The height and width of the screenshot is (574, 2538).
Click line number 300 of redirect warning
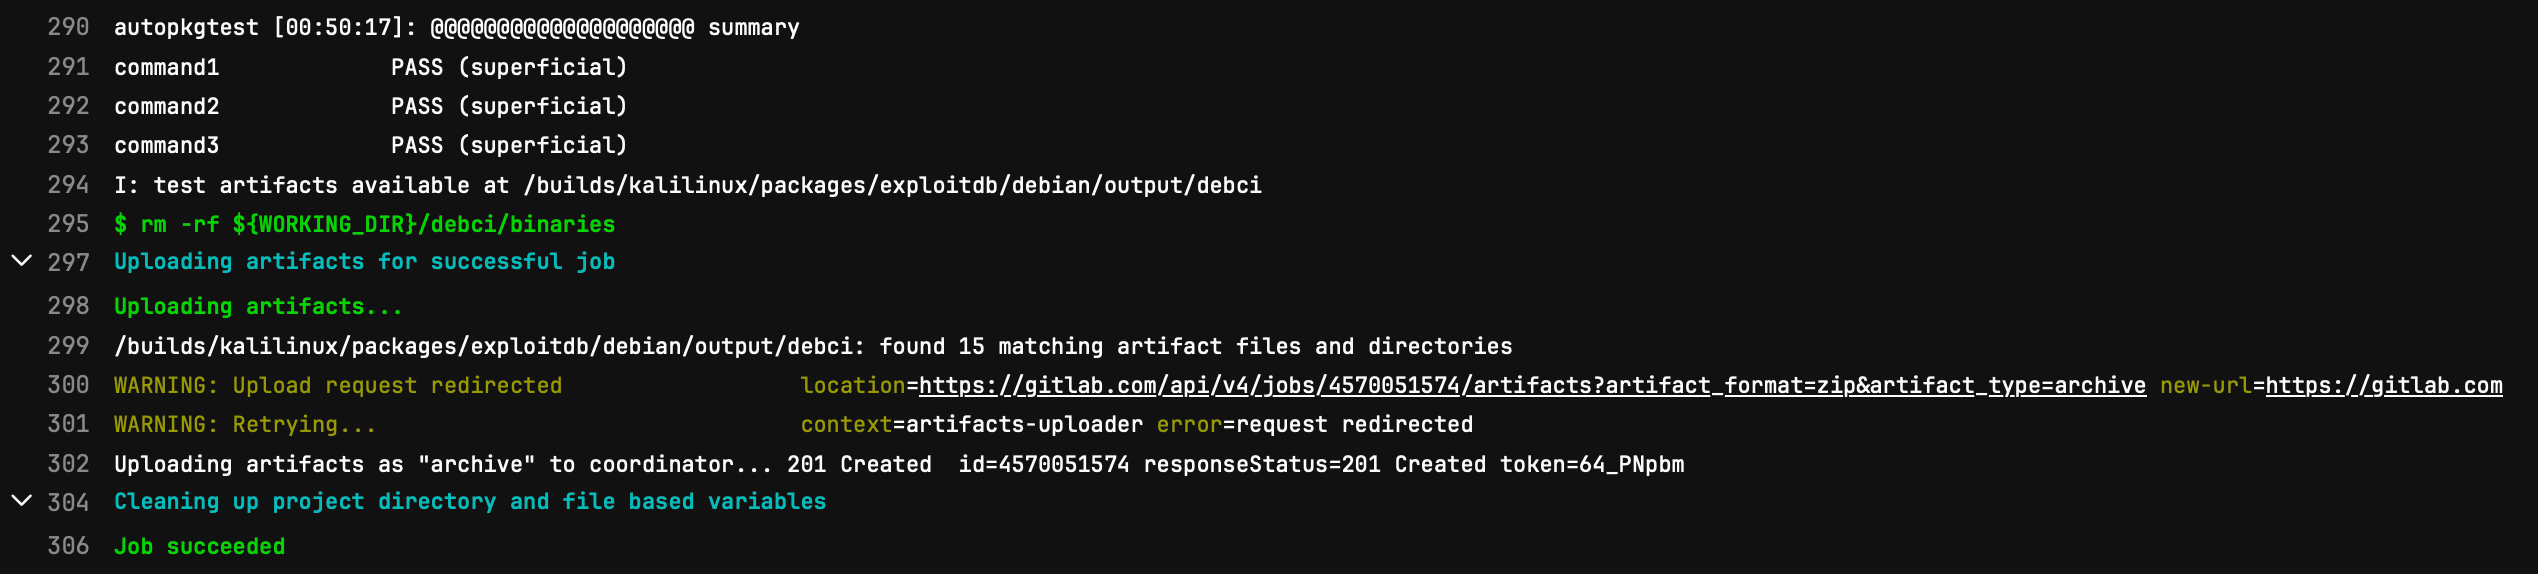[68, 385]
